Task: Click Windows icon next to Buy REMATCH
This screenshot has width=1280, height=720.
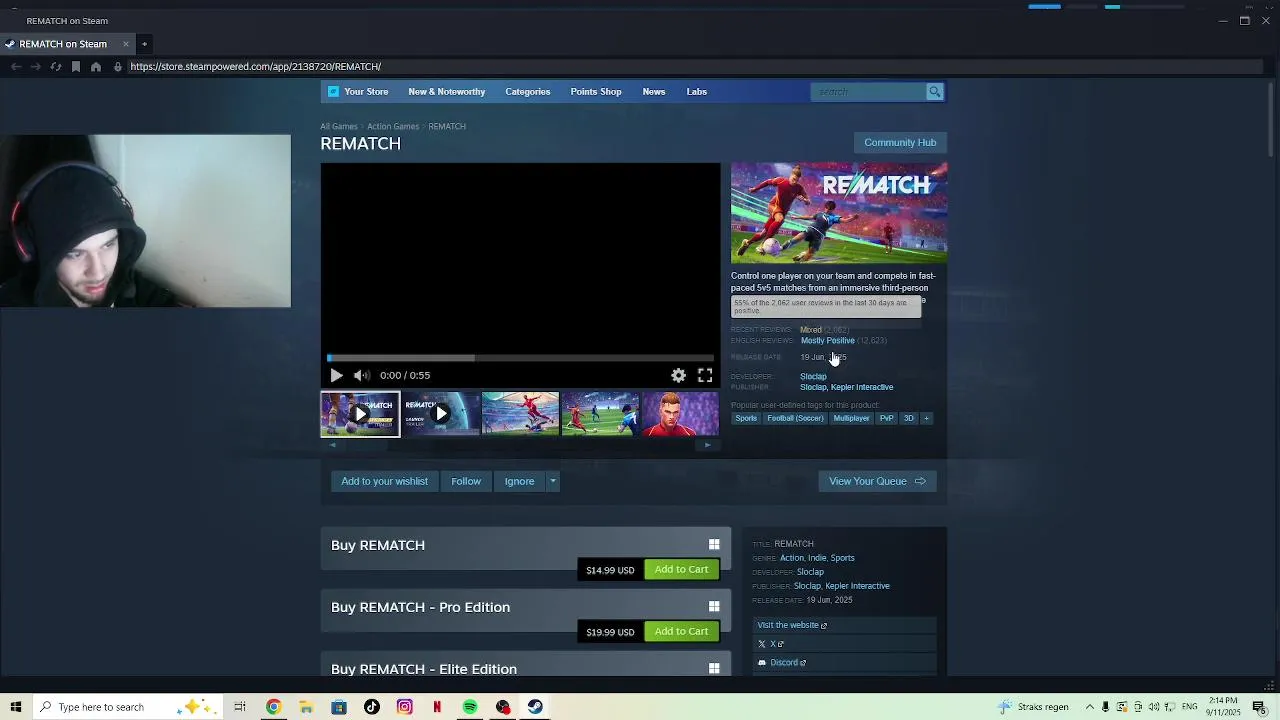Action: coord(714,545)
